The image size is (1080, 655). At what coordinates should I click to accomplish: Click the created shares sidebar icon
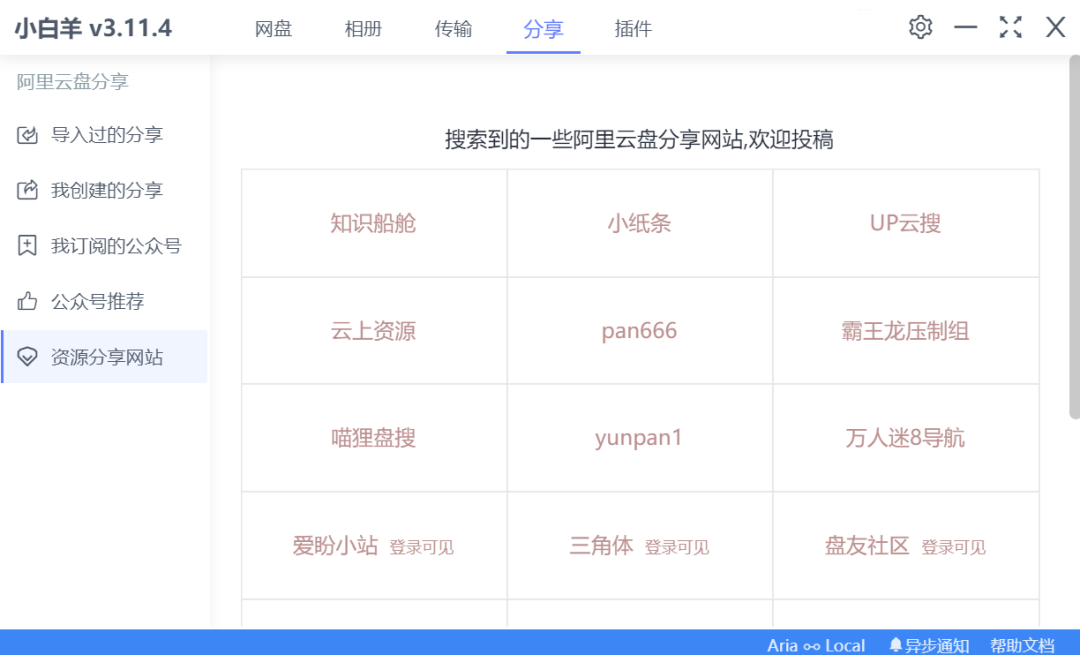click(27, 190)
